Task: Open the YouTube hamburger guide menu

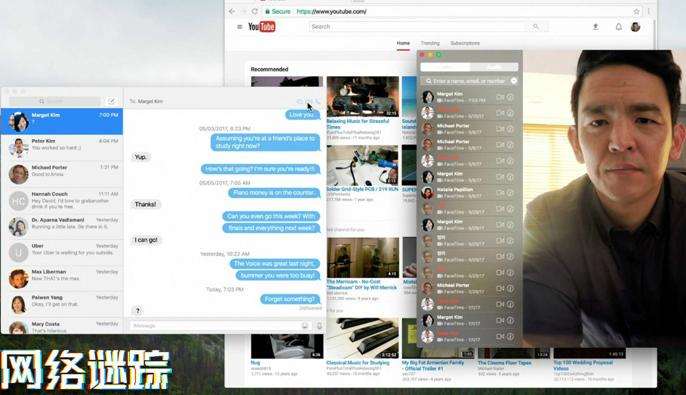Action: click(x=239, y=27)
